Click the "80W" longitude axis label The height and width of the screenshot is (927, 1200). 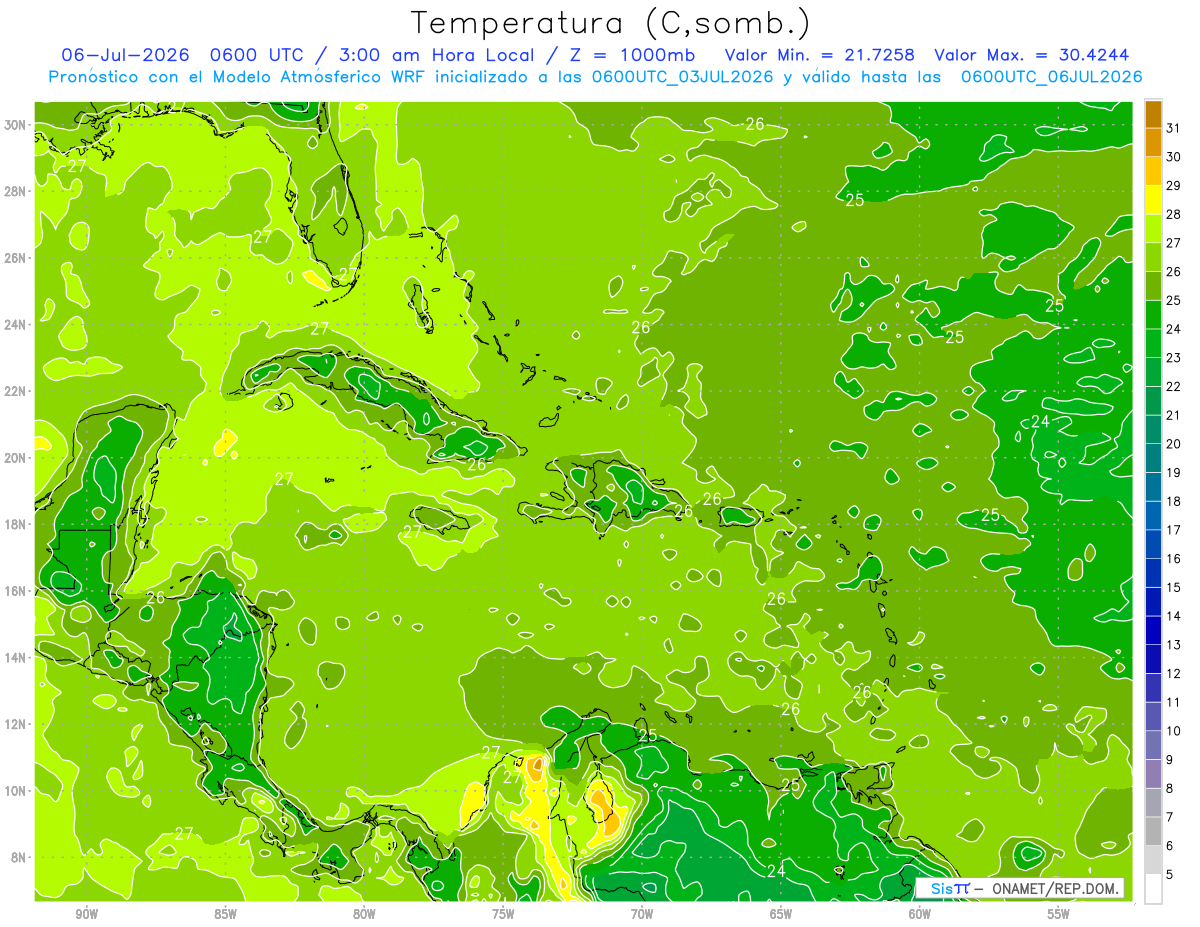365,914
